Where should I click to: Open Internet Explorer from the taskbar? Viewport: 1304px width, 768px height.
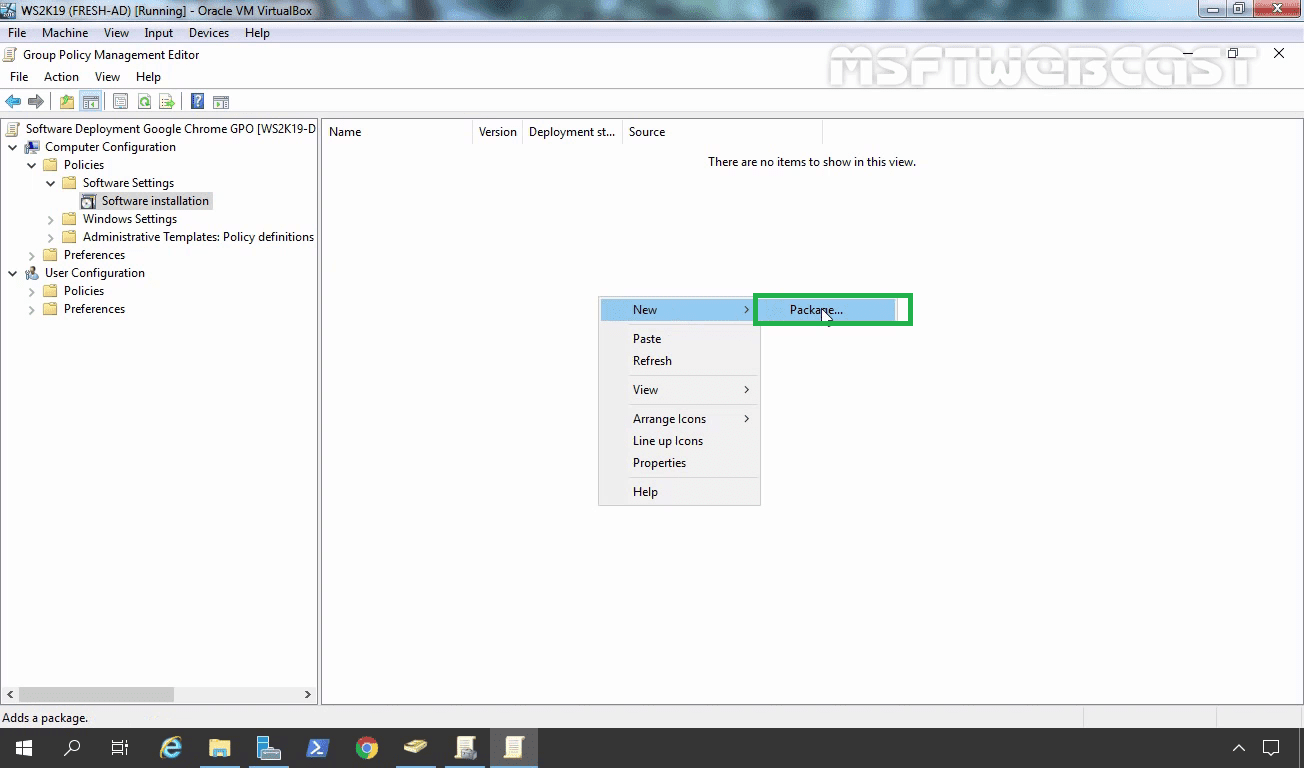click(171, 747)
